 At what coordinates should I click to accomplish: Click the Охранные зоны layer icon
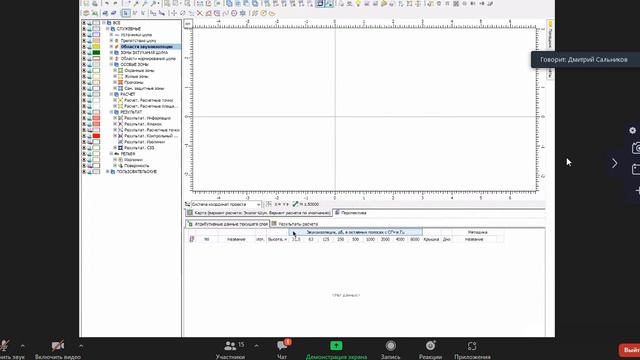(120, 70)
